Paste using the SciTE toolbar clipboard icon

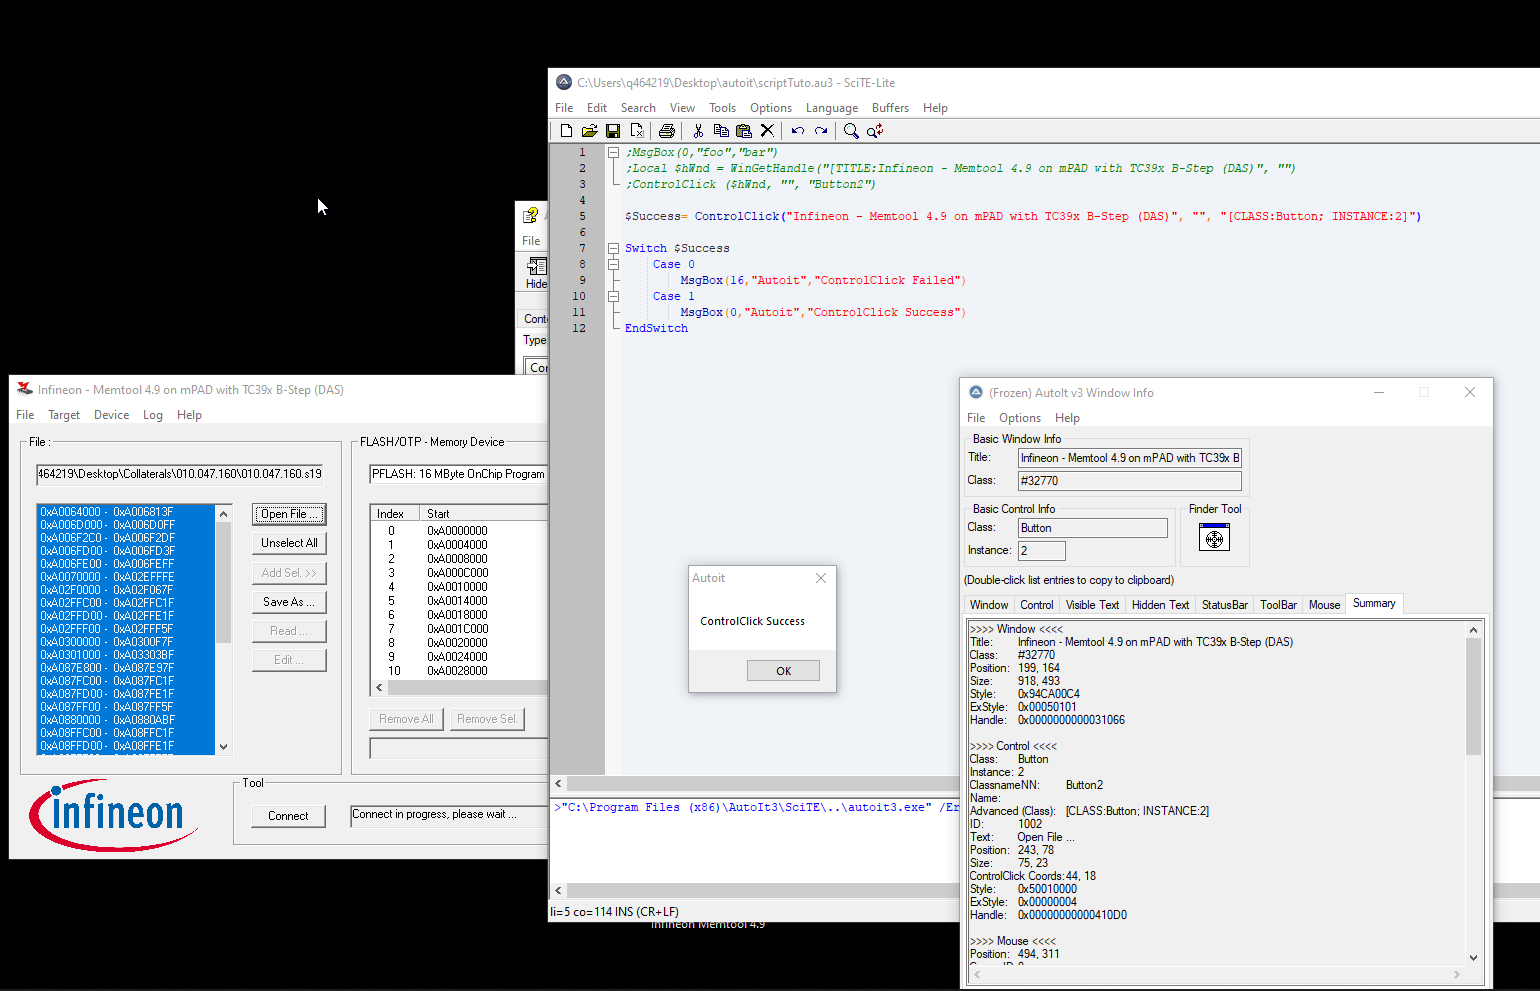[744, 131]
